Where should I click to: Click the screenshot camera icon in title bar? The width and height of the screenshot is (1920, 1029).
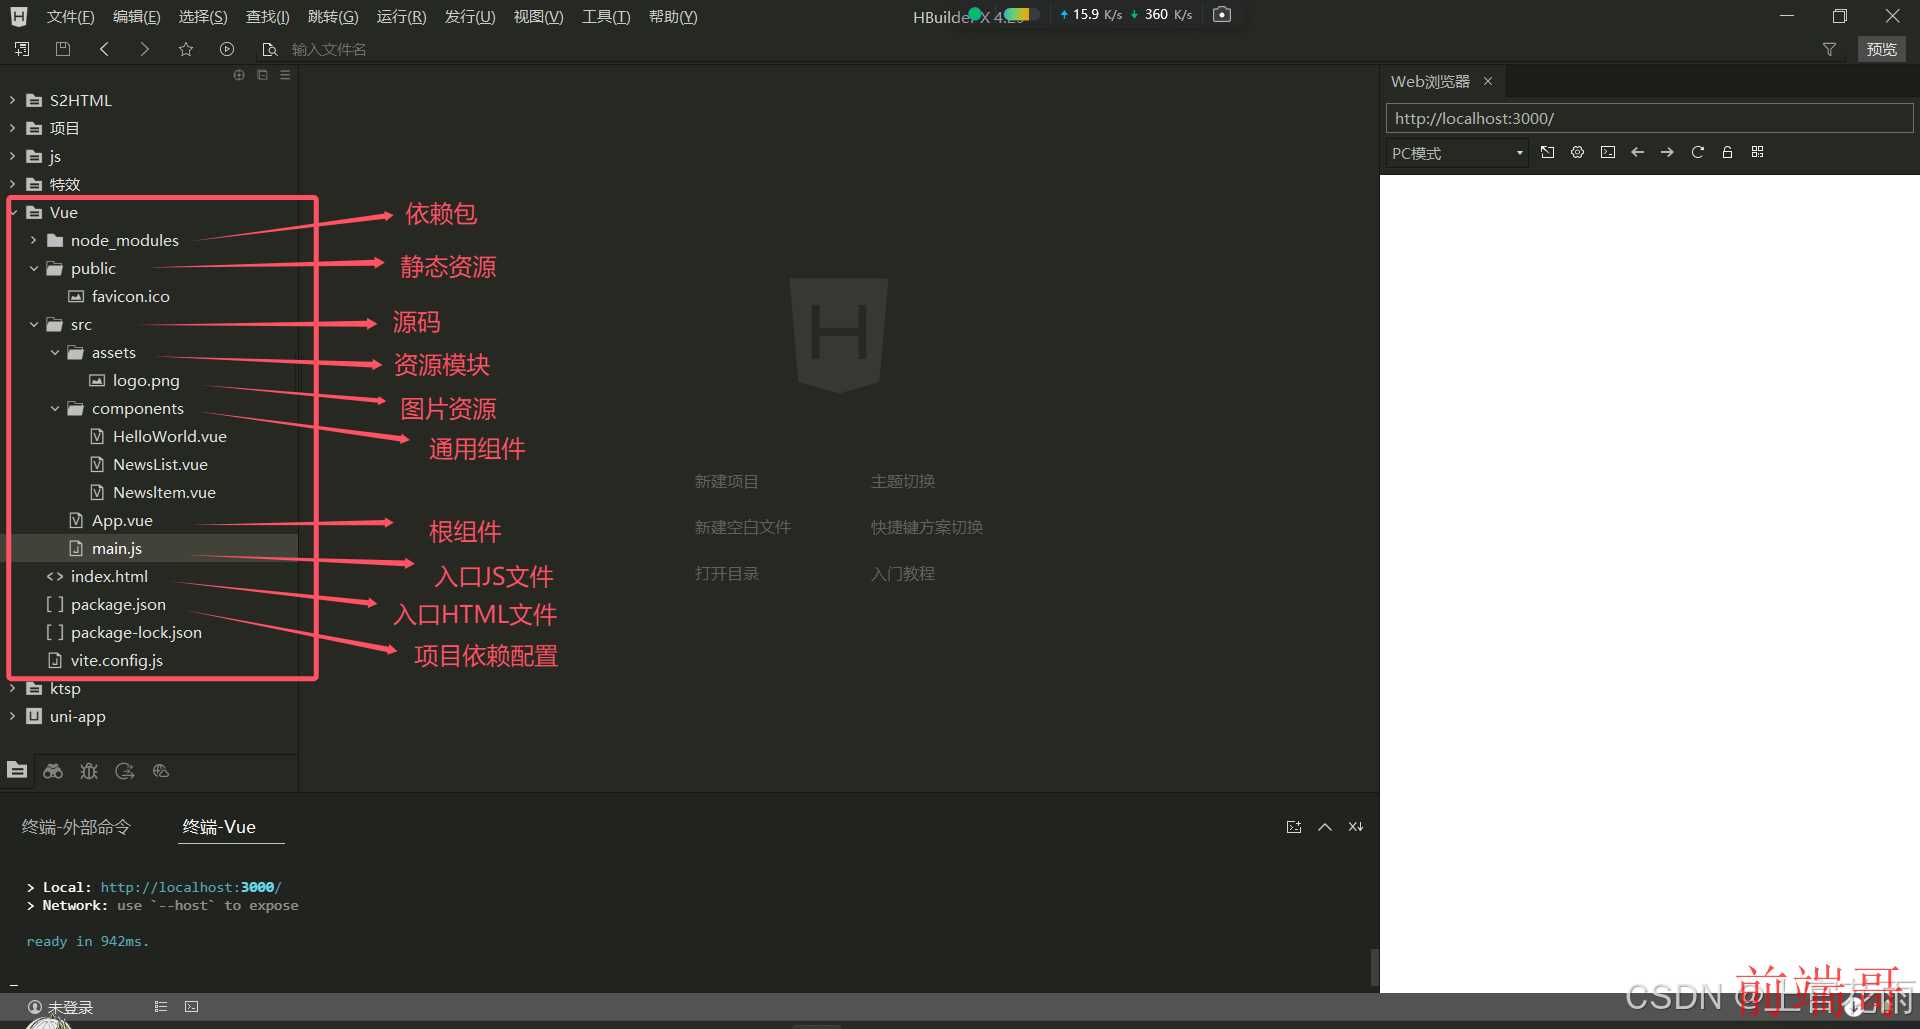pos(1222,15)
